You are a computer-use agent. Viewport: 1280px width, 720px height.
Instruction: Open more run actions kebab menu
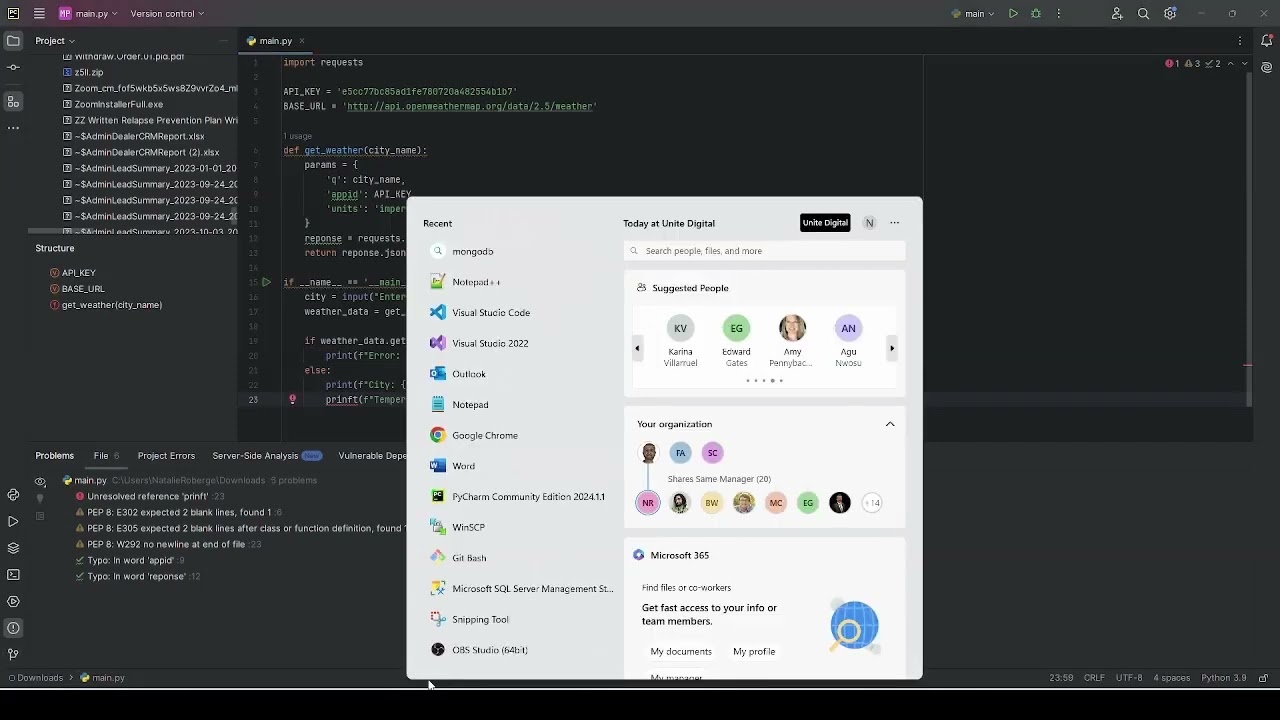pyautogui.click(x=1059, y=14)
